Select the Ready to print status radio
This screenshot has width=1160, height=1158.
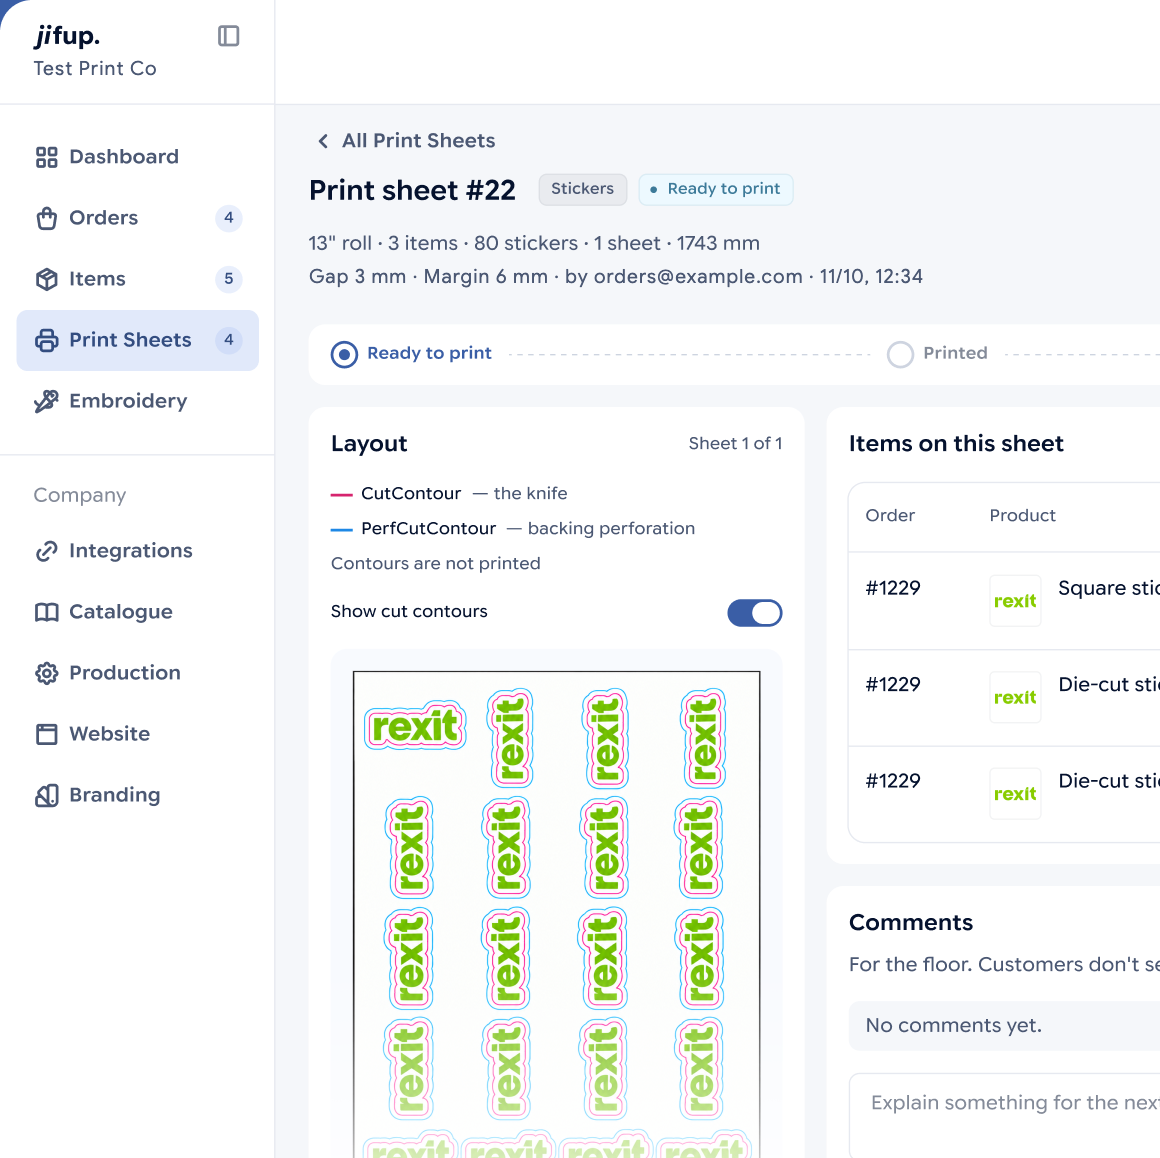click(344, 354)
